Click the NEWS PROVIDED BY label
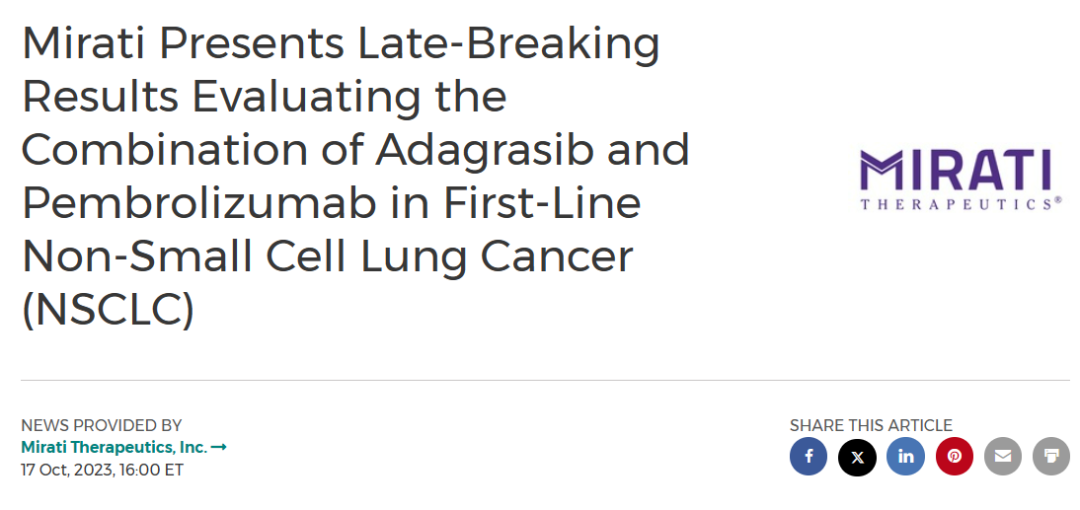Image resolution: width=1080 pixels, height=510 pixels. pos(101,425)
